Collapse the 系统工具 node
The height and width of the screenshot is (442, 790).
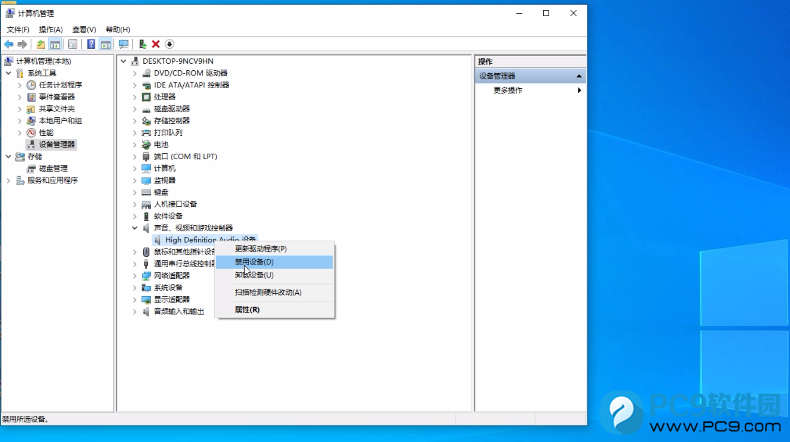(9, 73)
